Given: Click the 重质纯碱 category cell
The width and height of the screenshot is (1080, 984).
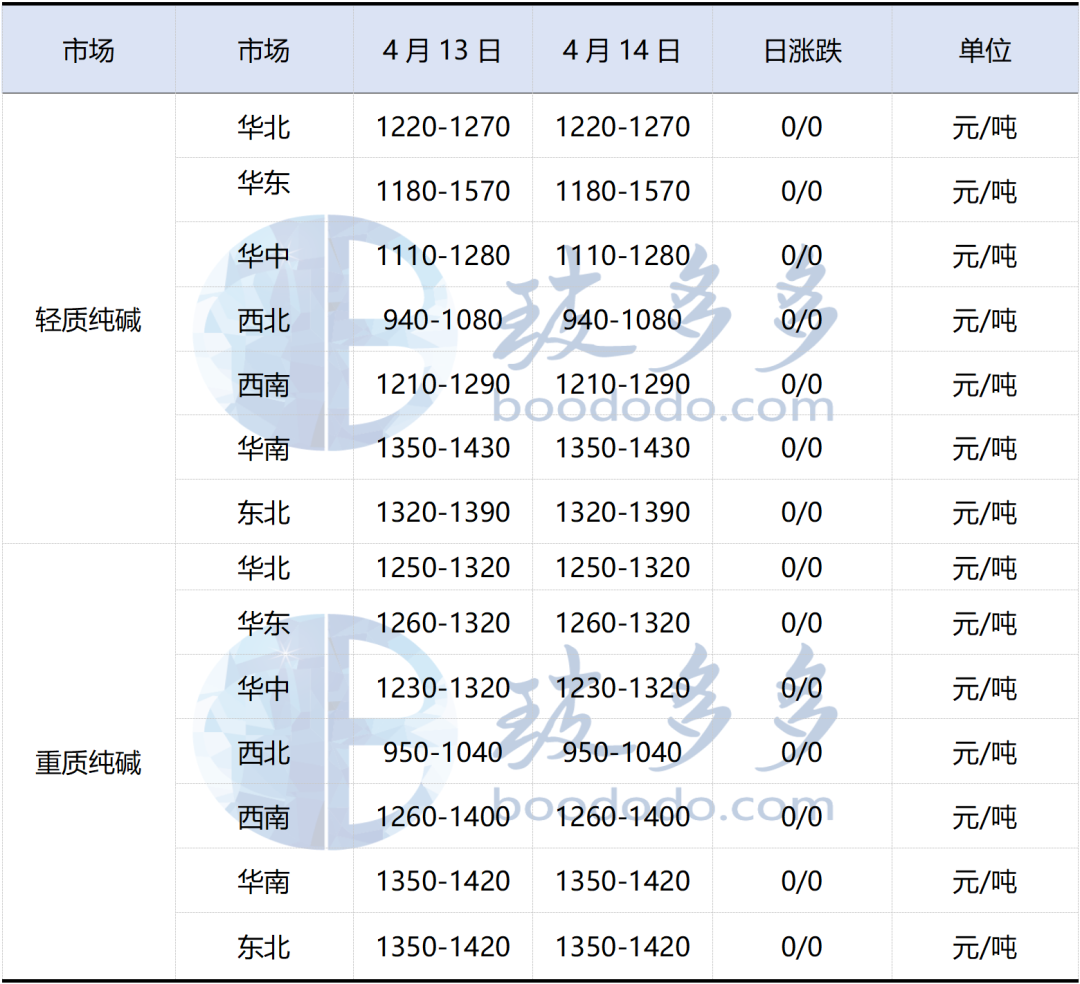Looking at the screenshot, I should 88,764.
